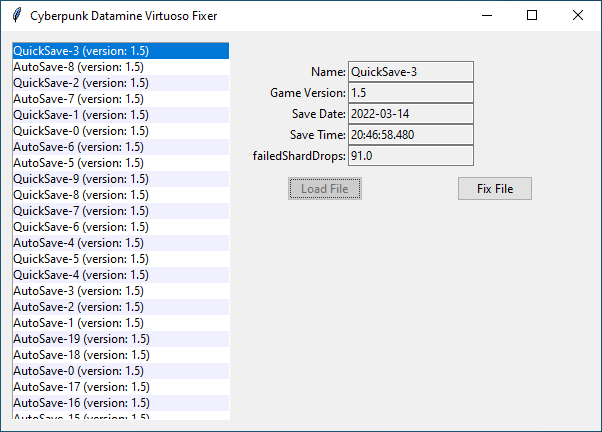Click the Fix File button
The height and width of the screenshot is (432, 602).
tap(495, 189)
